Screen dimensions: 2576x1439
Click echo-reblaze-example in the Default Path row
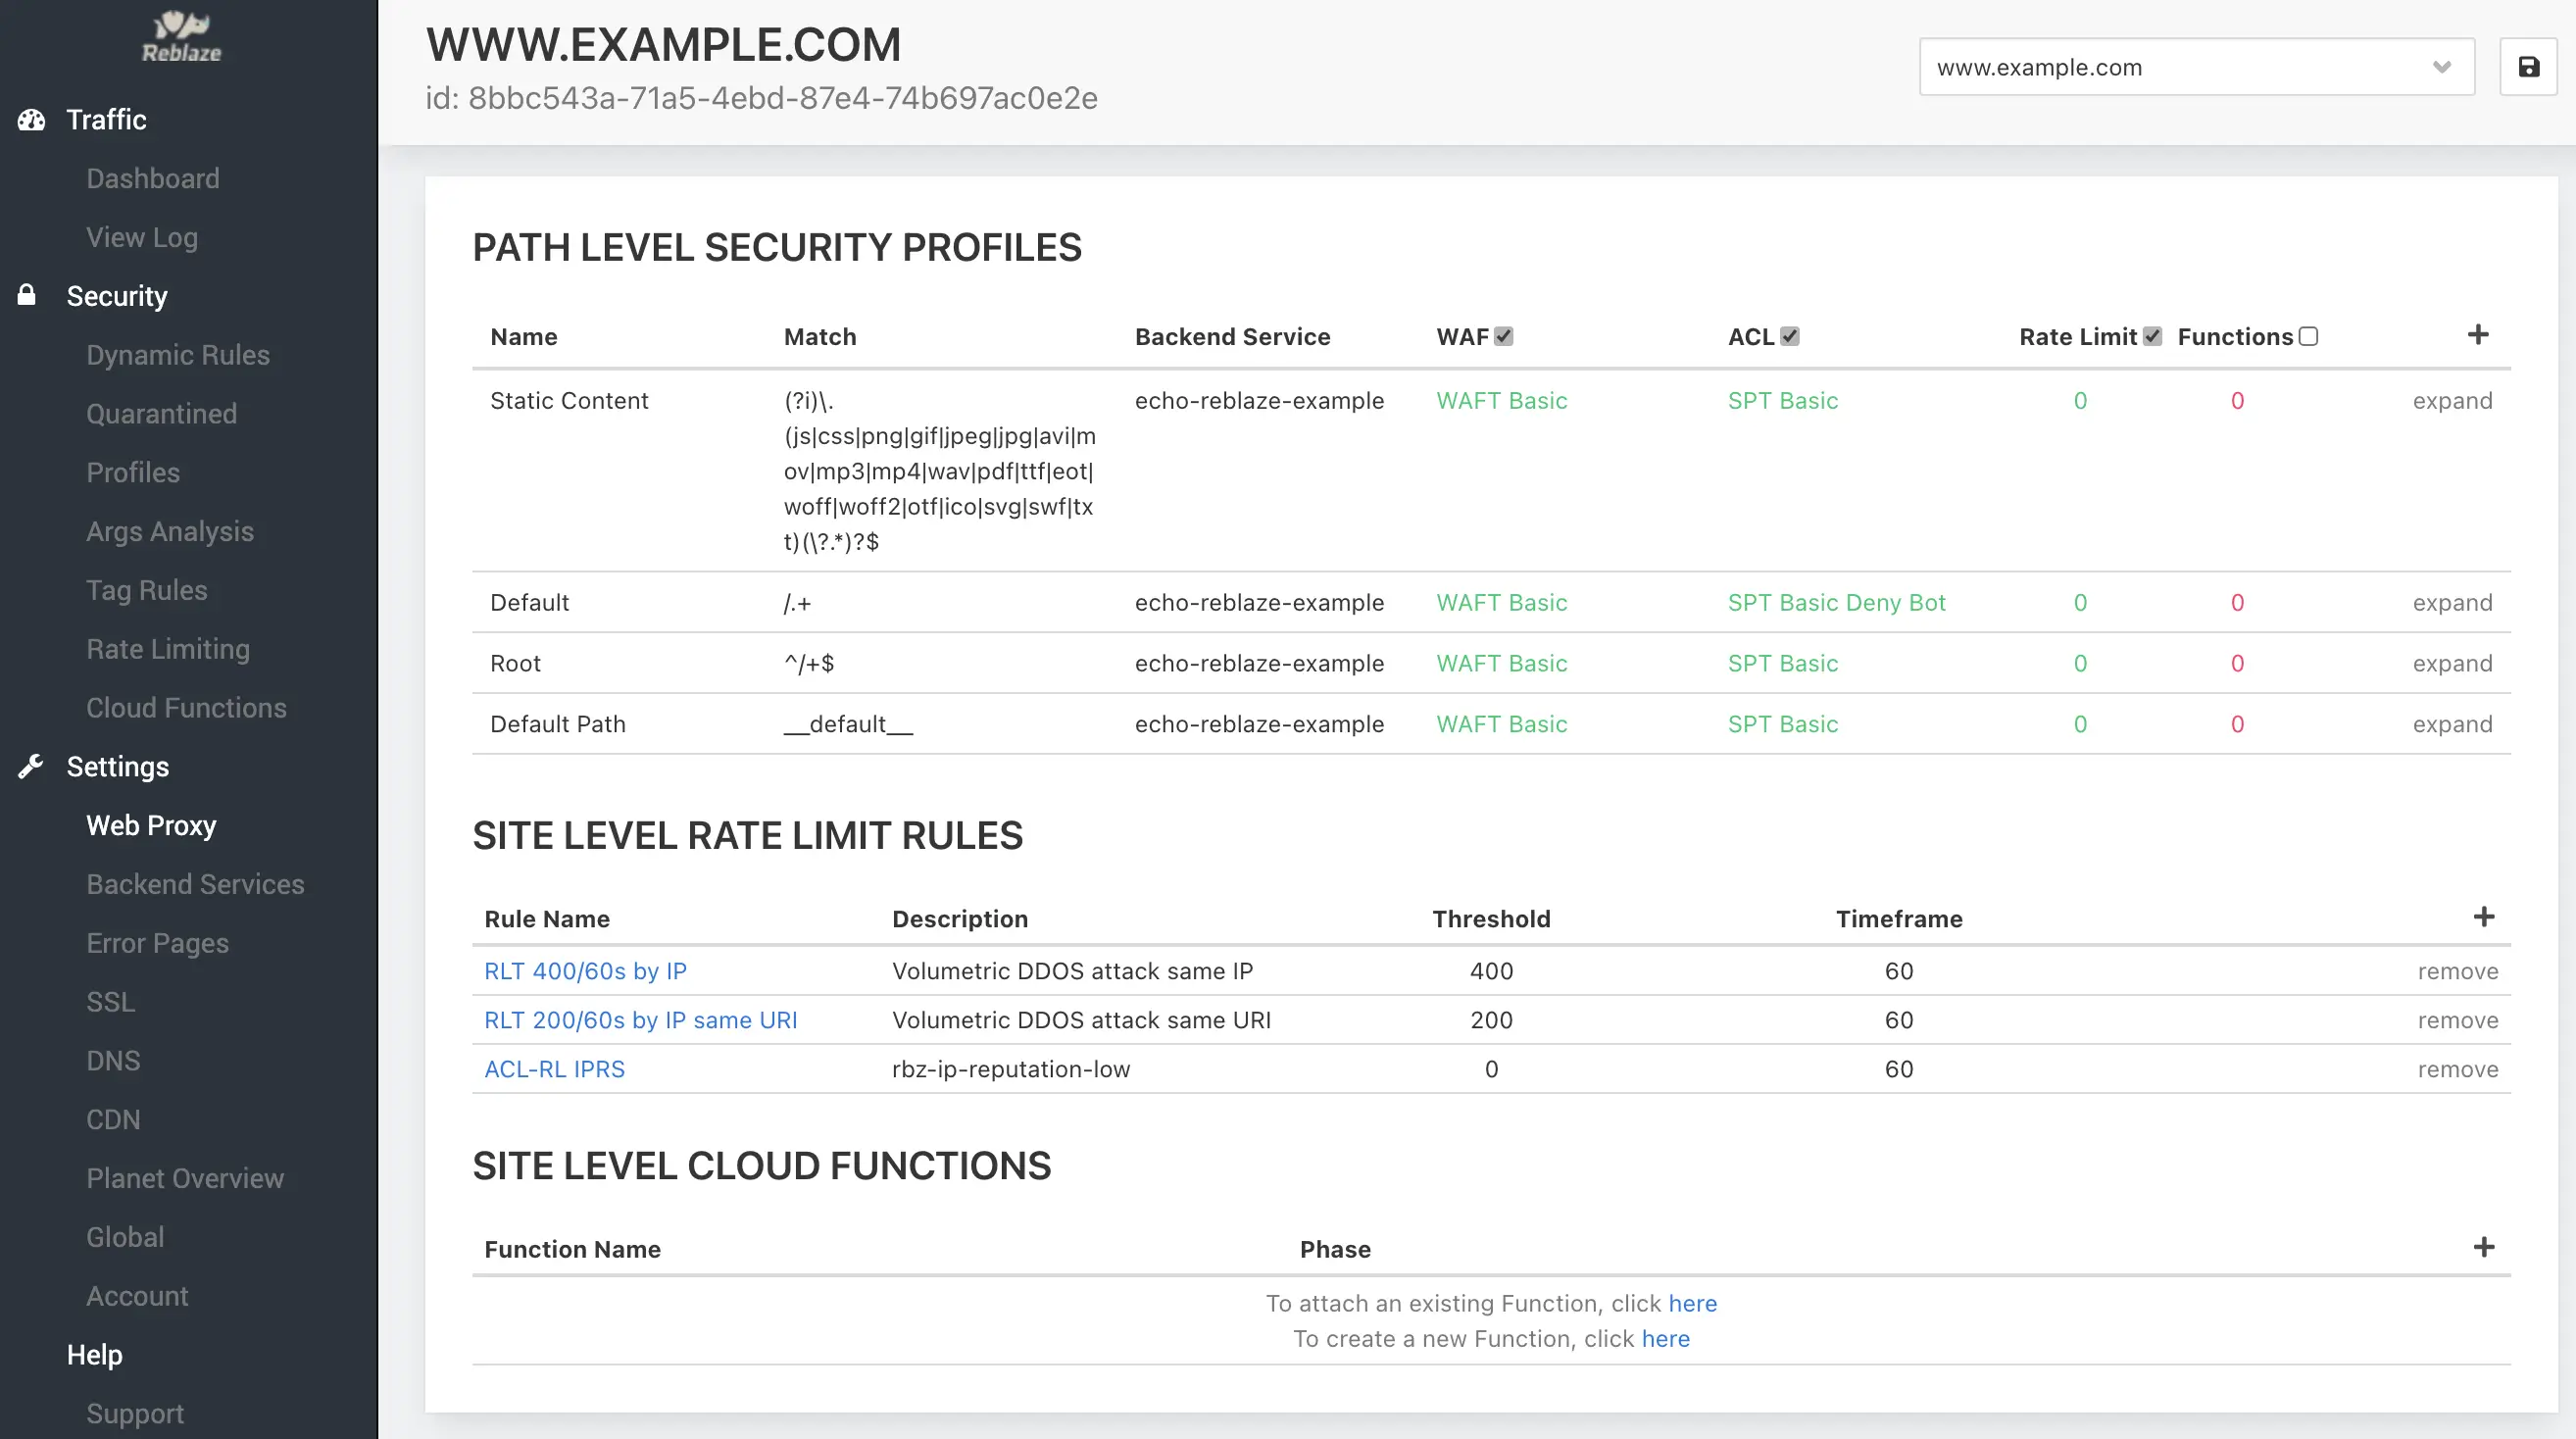(1258, 725)
